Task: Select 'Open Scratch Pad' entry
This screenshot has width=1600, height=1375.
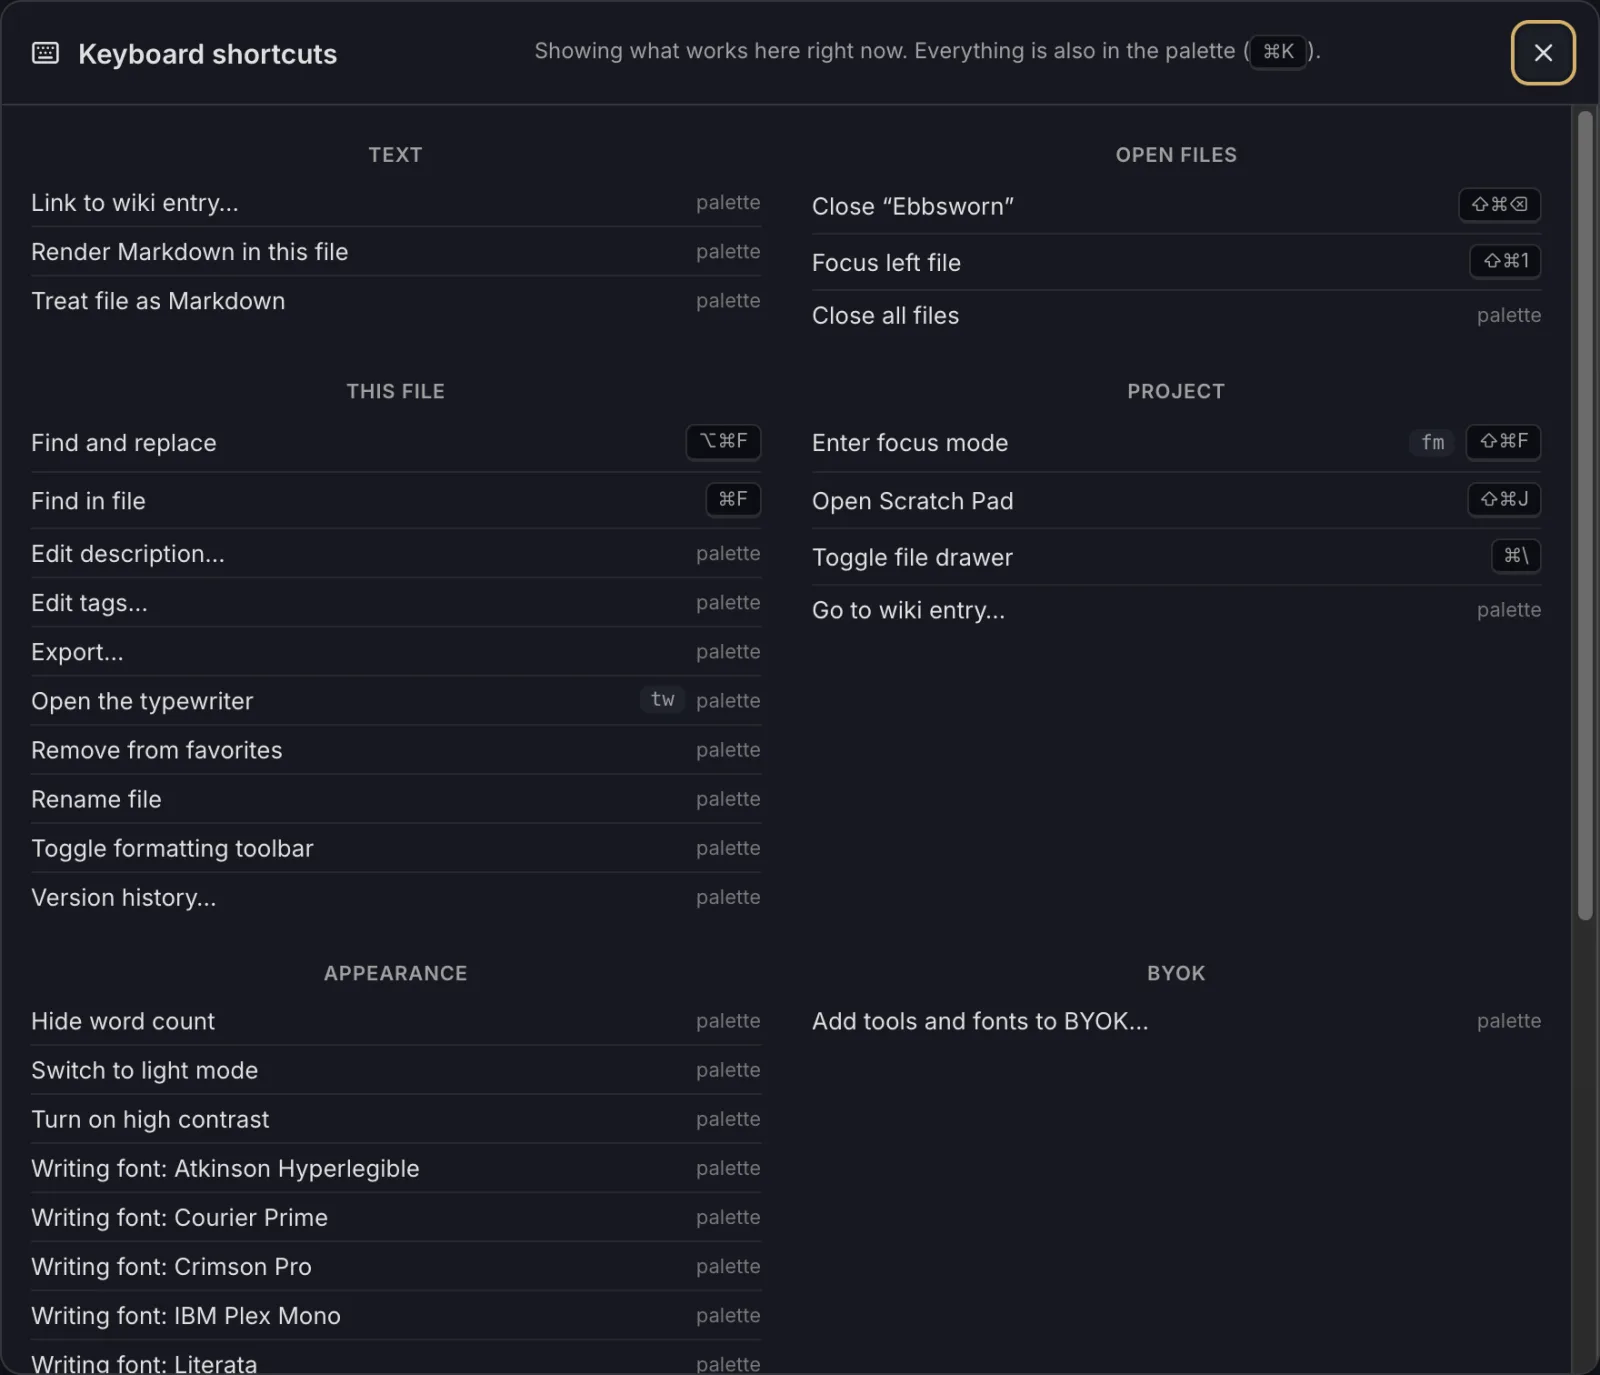Action: point(1176,501)
